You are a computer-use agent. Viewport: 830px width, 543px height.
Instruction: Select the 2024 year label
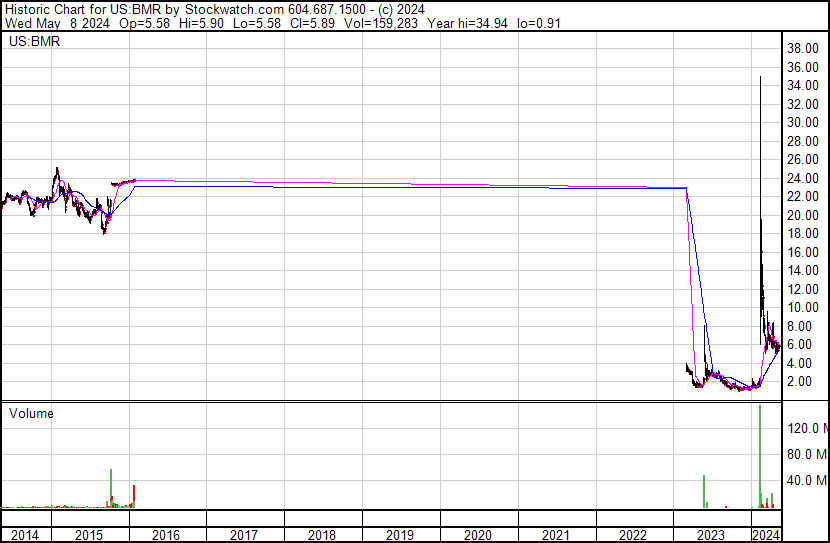point(766,536)
